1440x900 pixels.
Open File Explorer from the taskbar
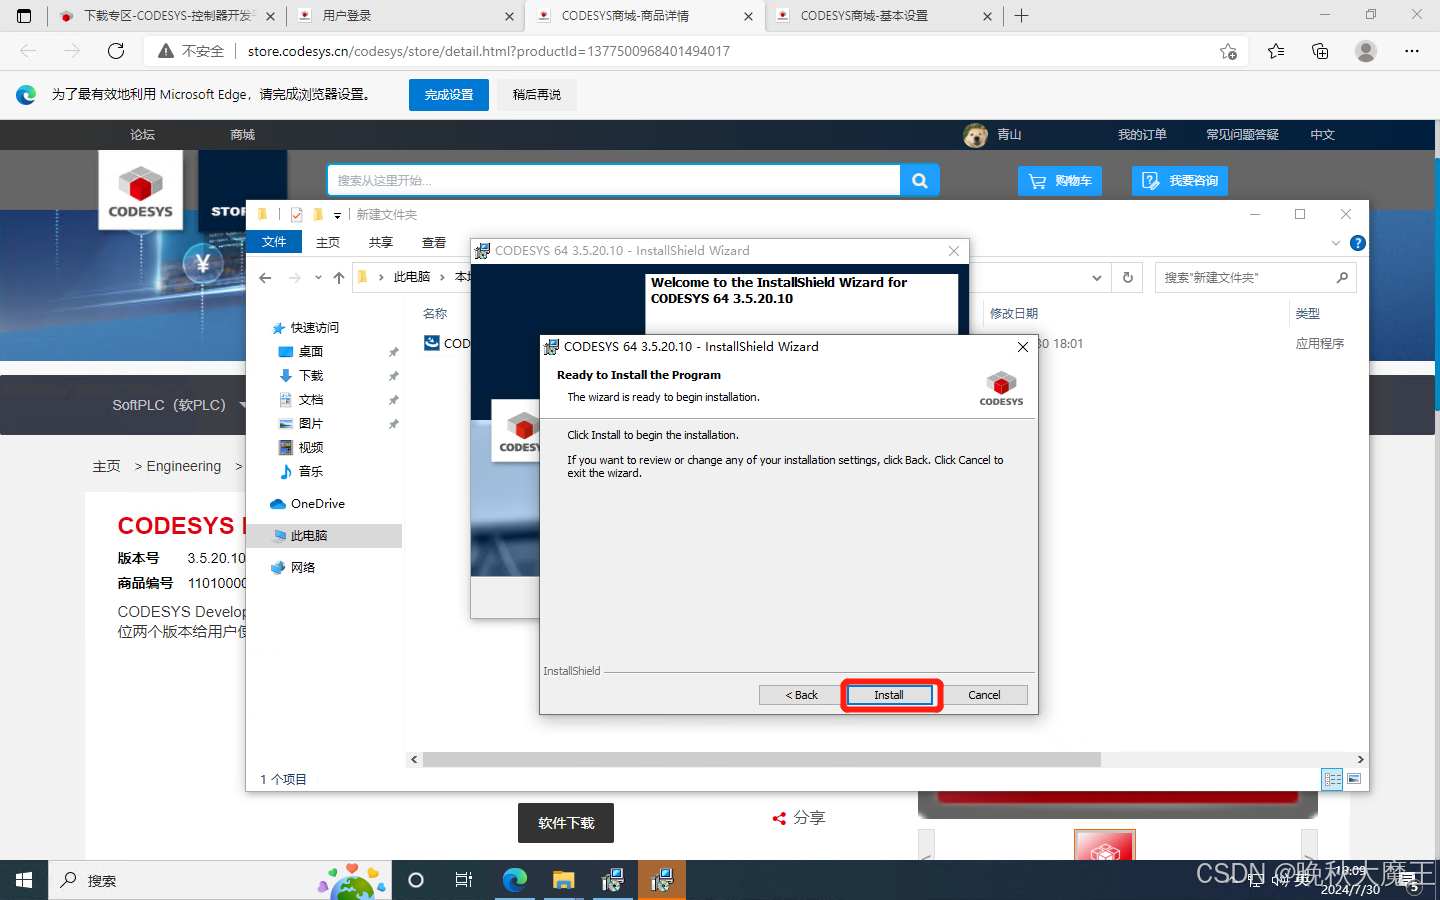[x=564, y=880]
